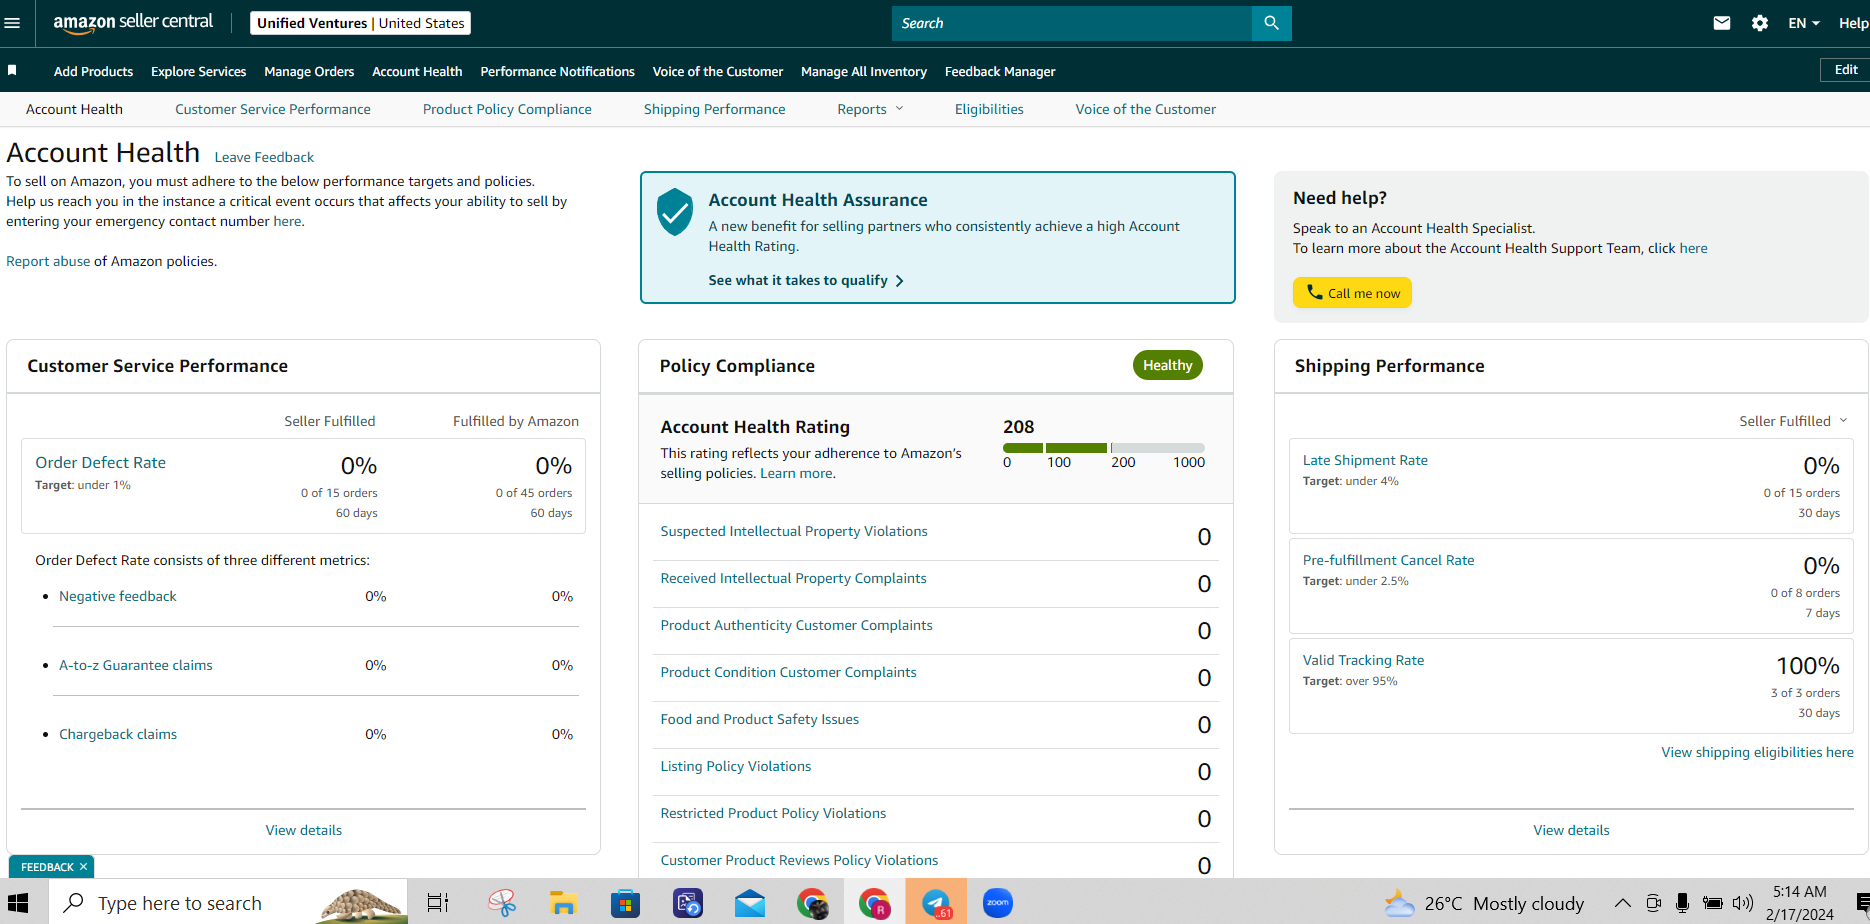The image size is (1870, 924).
Task: Open the Mail app on the taskbar
Action: point(749,903)
